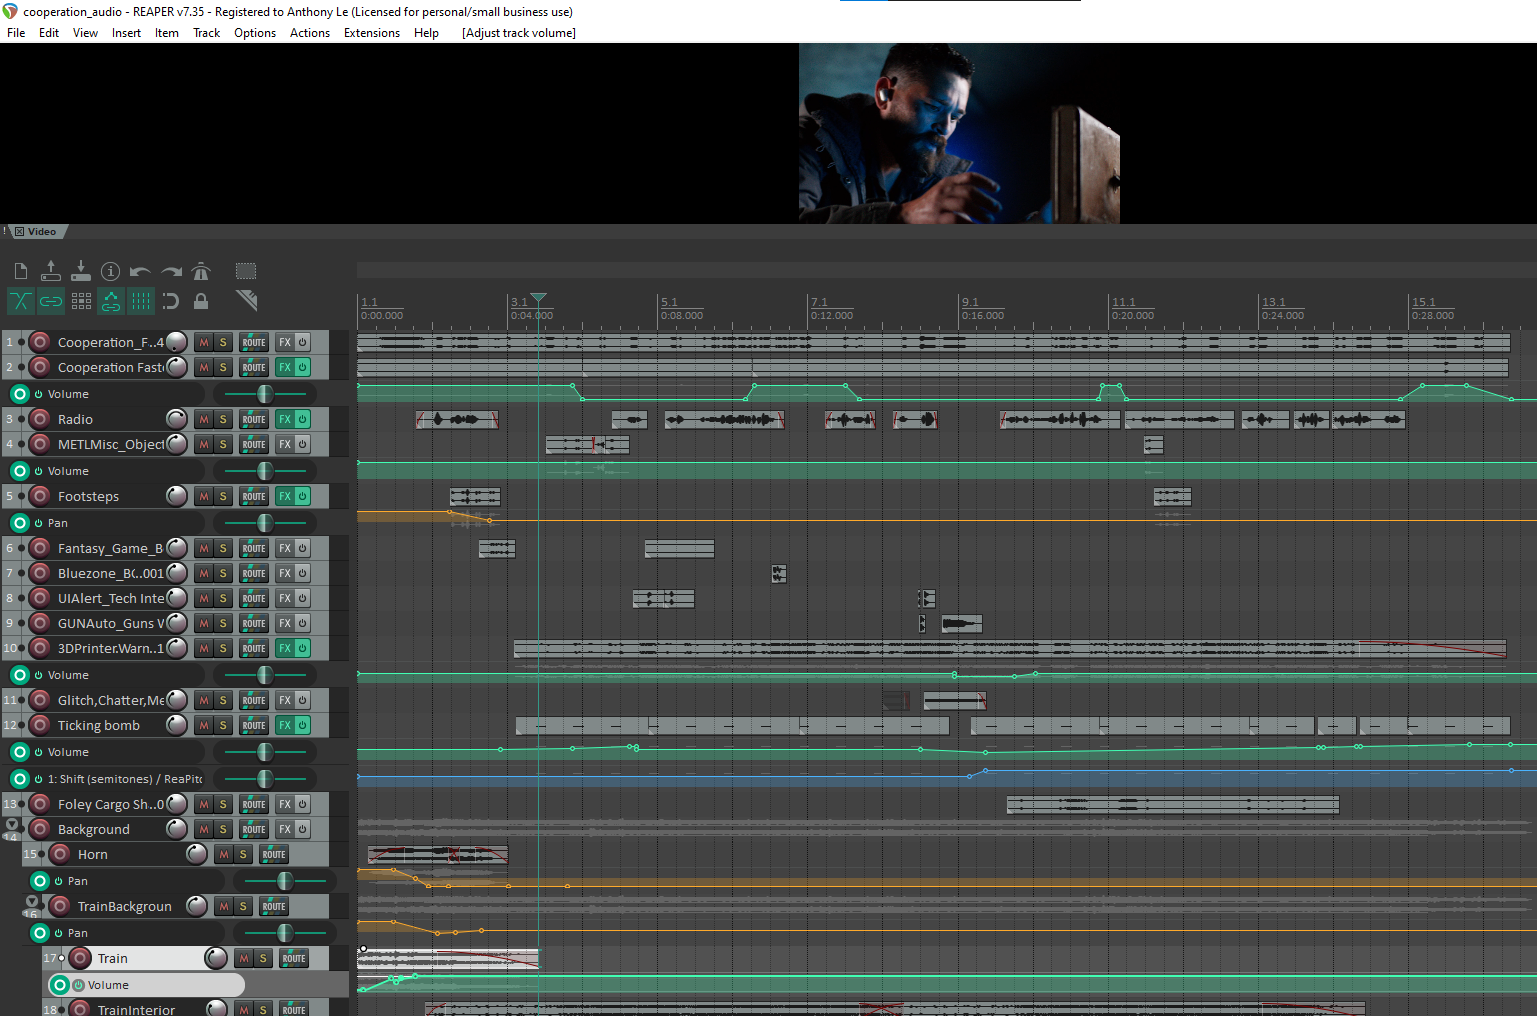Toggle the Repeat loop icon

tap(171, 301)
